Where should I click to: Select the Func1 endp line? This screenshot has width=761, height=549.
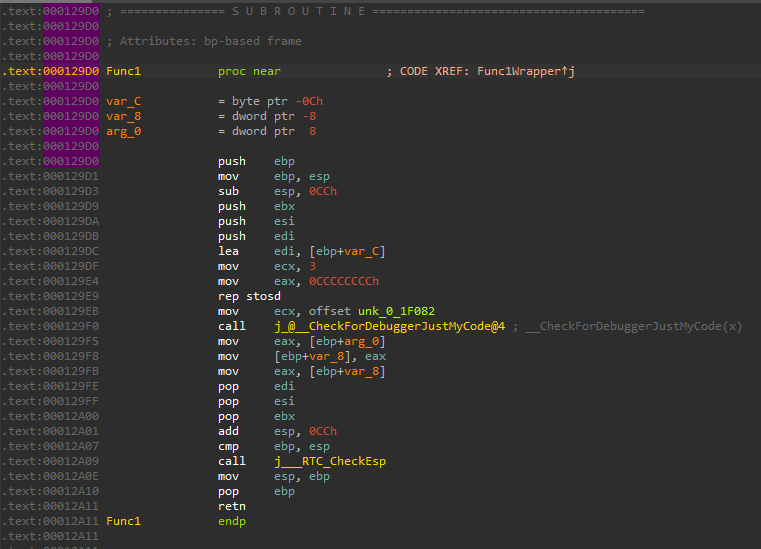[x=124, y=522]
